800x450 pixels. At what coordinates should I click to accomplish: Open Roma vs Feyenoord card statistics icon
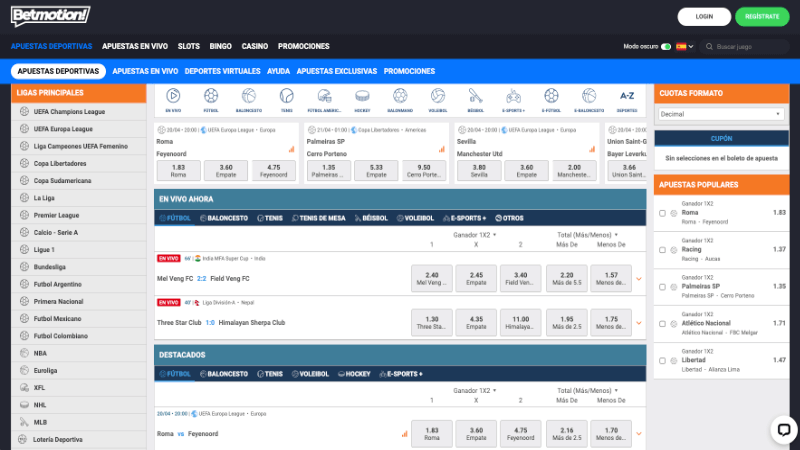pos(291,149)
